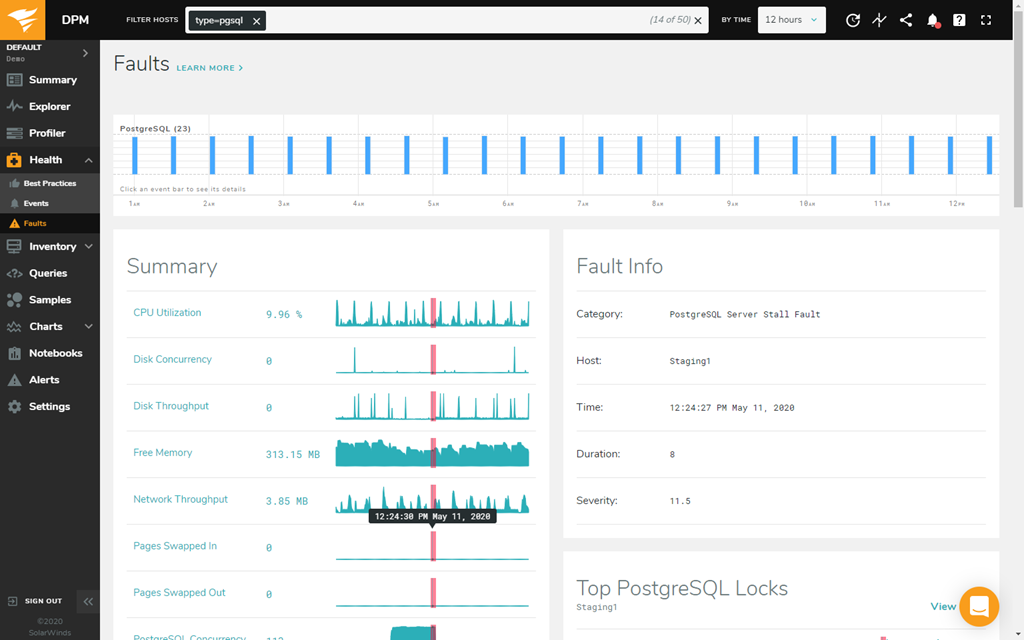
Task: Open the help question mark icon
Action: (x=959, y=20)
